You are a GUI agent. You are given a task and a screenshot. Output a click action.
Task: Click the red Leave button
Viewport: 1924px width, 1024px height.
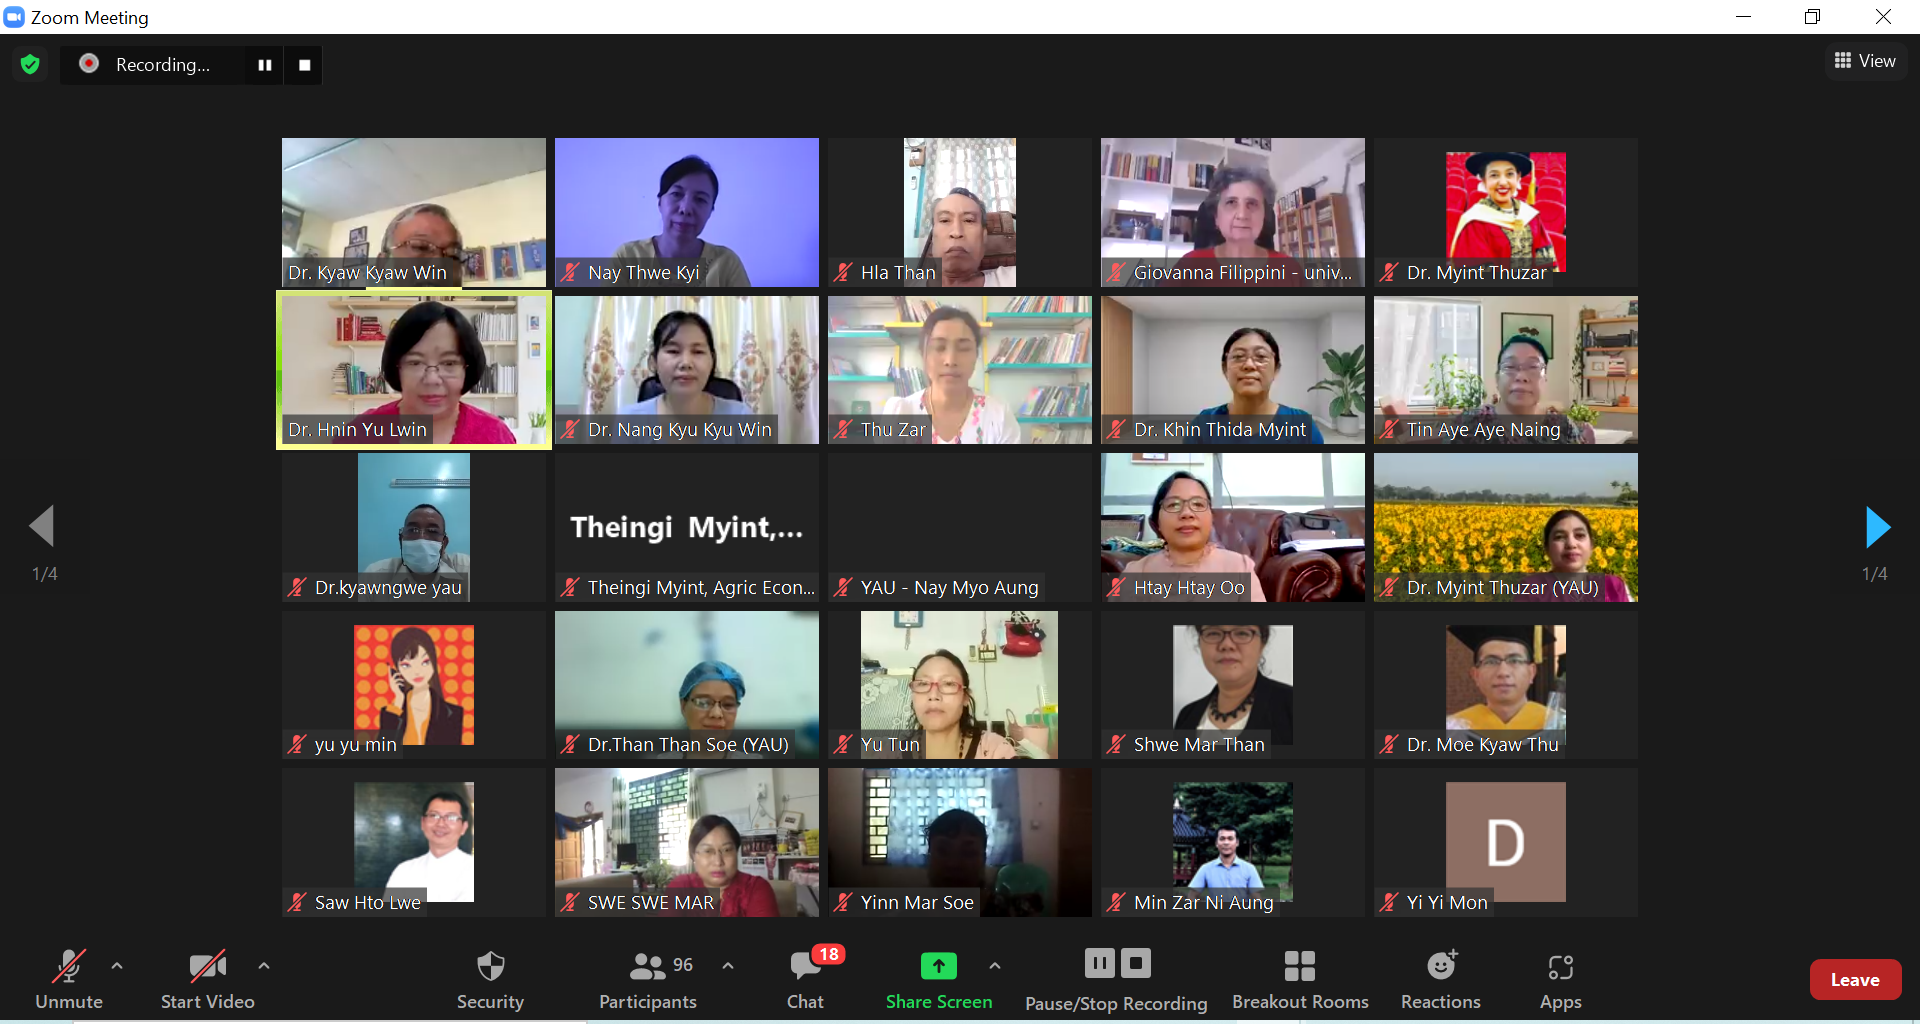coord(1855,980)
